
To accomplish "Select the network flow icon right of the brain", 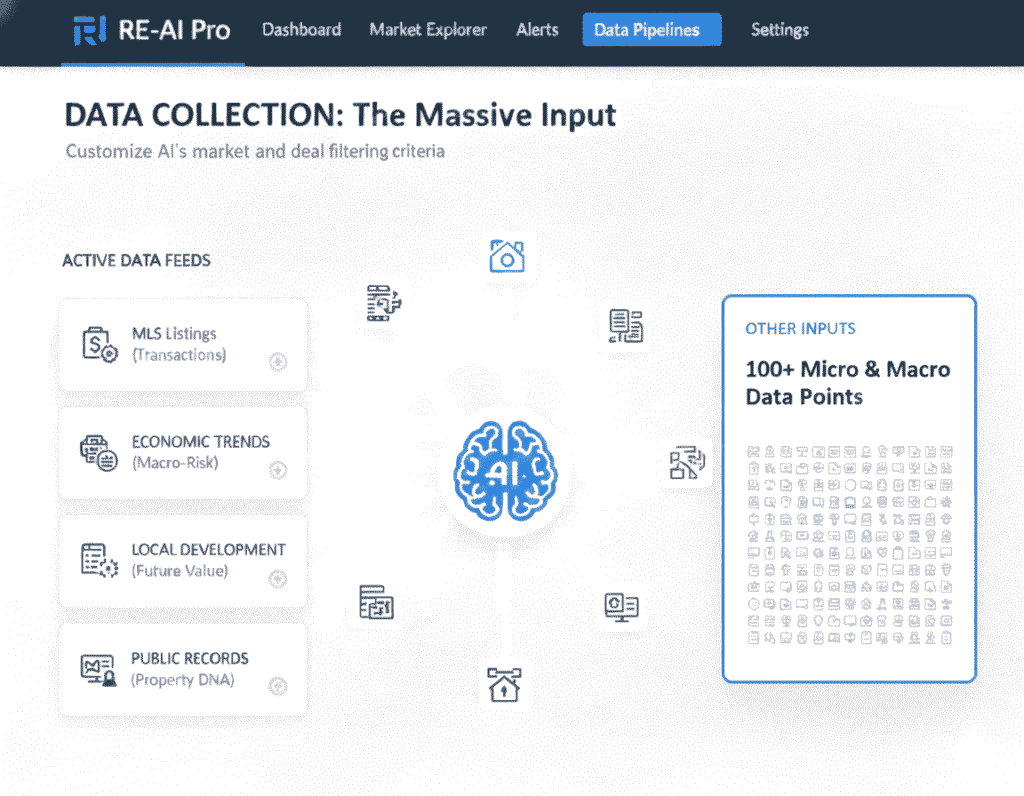I will (x=687, y=462).
